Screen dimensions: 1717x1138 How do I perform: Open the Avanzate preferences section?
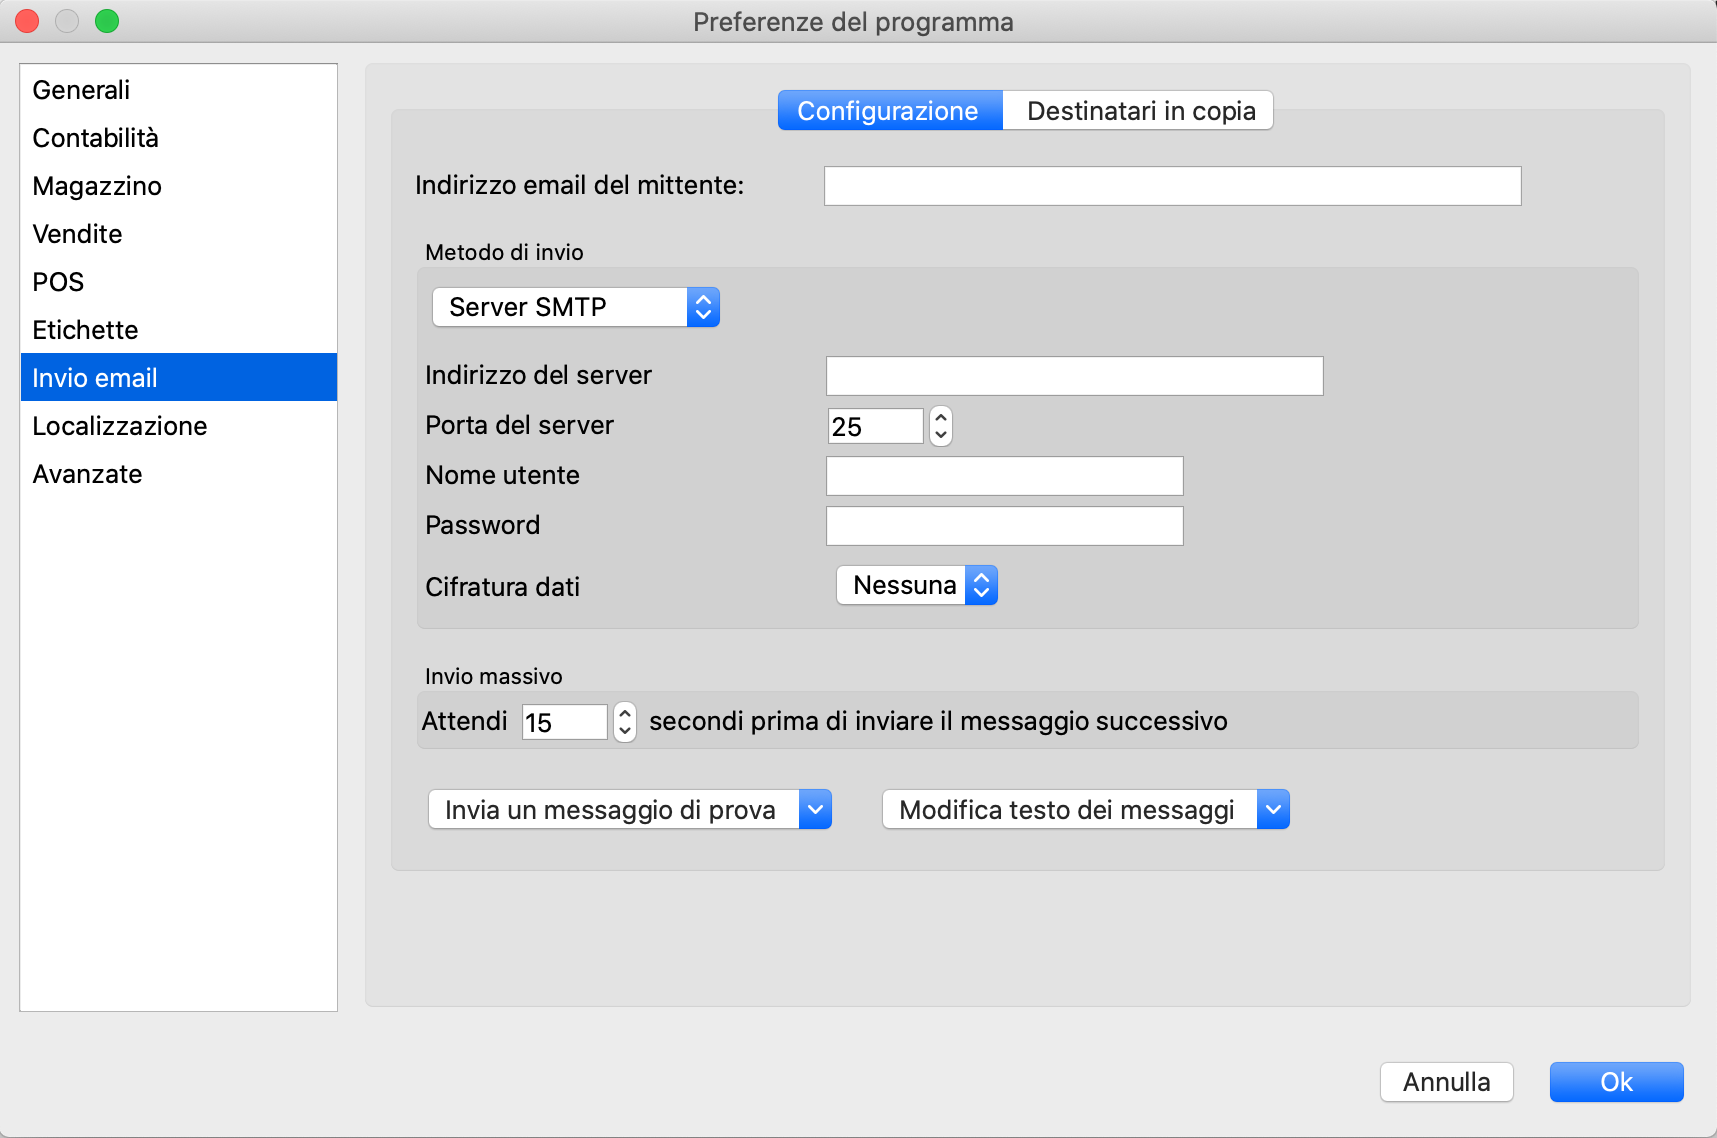click(87, 474)
